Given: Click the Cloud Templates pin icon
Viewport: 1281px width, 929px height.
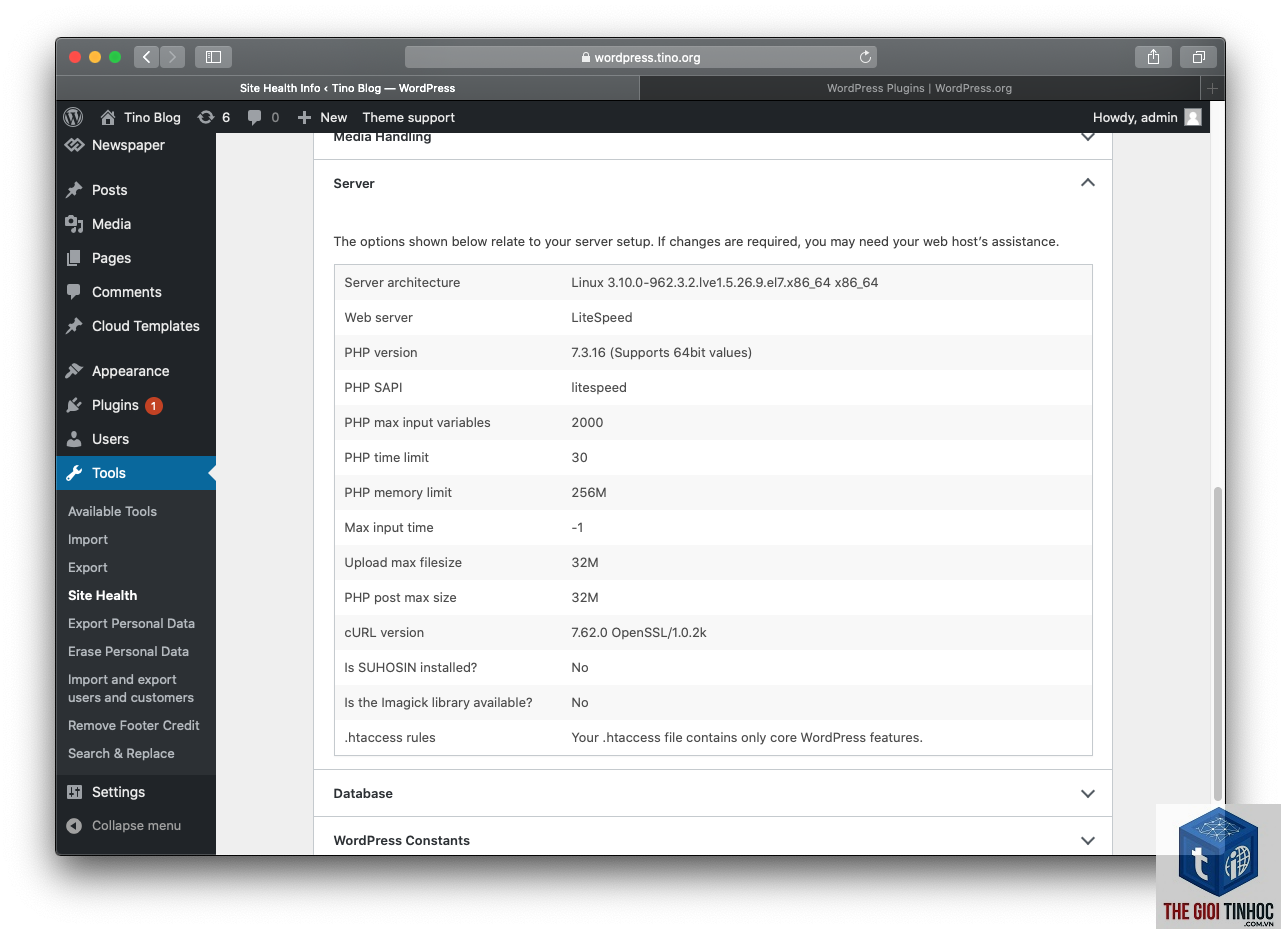Looking at the screenshot, I should coord(74,326).
